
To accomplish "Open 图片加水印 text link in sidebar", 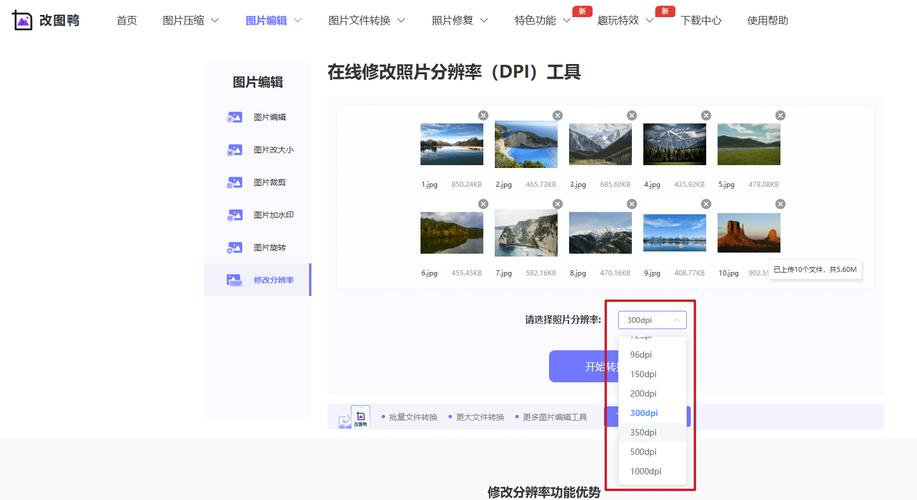I will pyautogui.click(x=274, y=215).
